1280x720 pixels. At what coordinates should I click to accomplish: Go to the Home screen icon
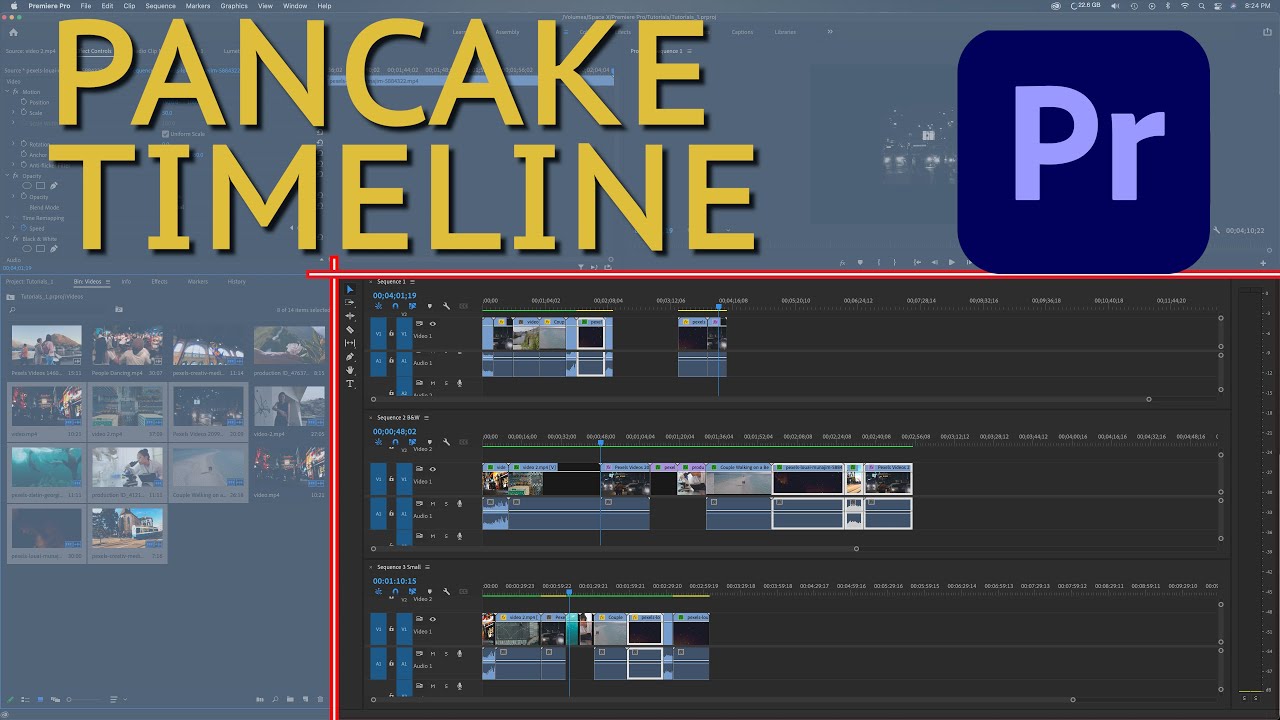(x=13, y=32)
